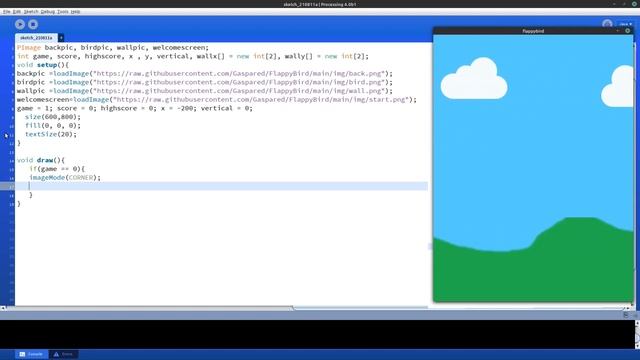
Task: Click the 'textSize(20);' line
Action: click(x=51, y=134)
